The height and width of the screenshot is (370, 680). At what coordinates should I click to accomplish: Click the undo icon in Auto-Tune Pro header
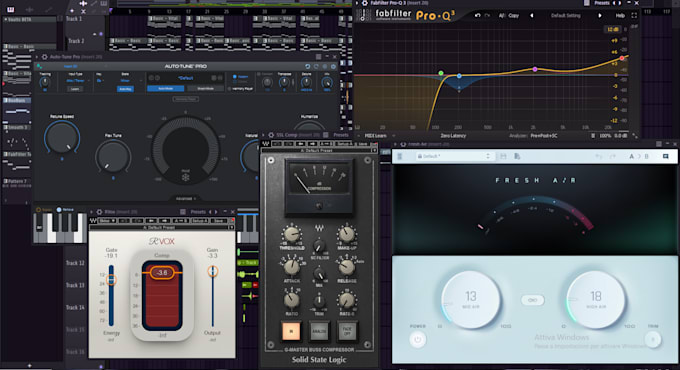coord(307,66)
